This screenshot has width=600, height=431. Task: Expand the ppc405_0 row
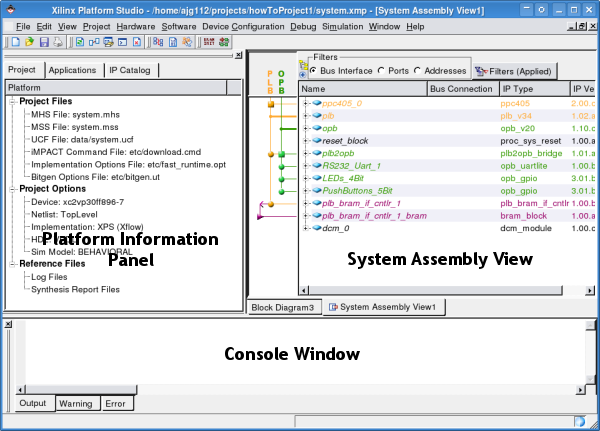tap(305, 103)
